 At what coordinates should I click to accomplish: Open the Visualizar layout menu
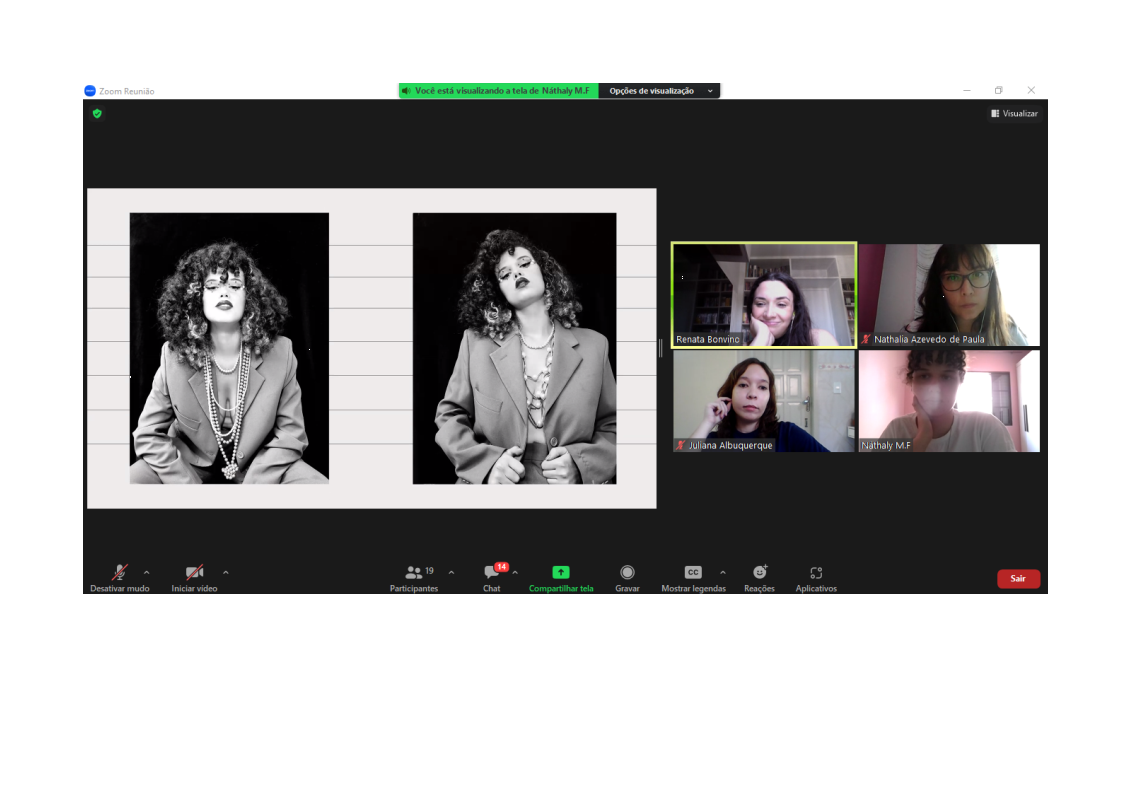tap(1014, 114)
